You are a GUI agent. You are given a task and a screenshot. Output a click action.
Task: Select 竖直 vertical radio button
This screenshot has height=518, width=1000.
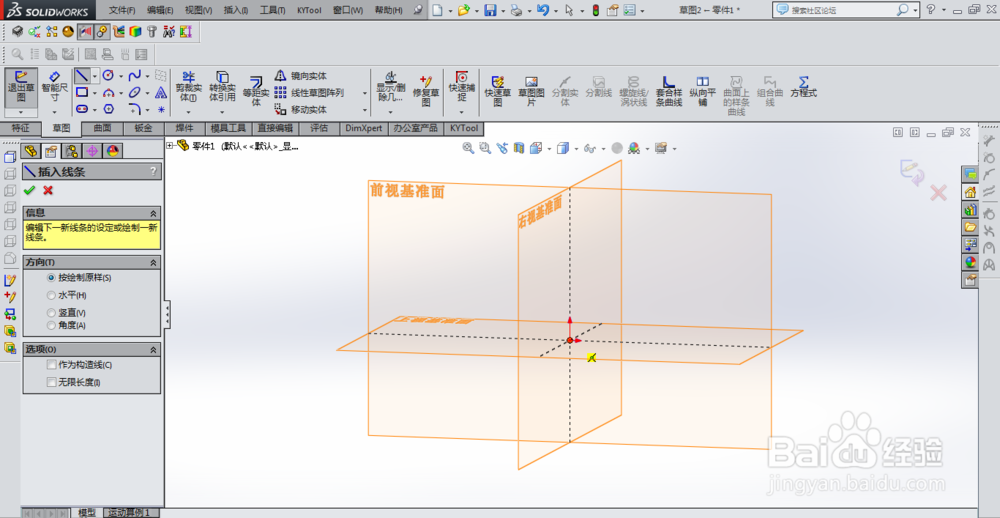coord(52,313)
